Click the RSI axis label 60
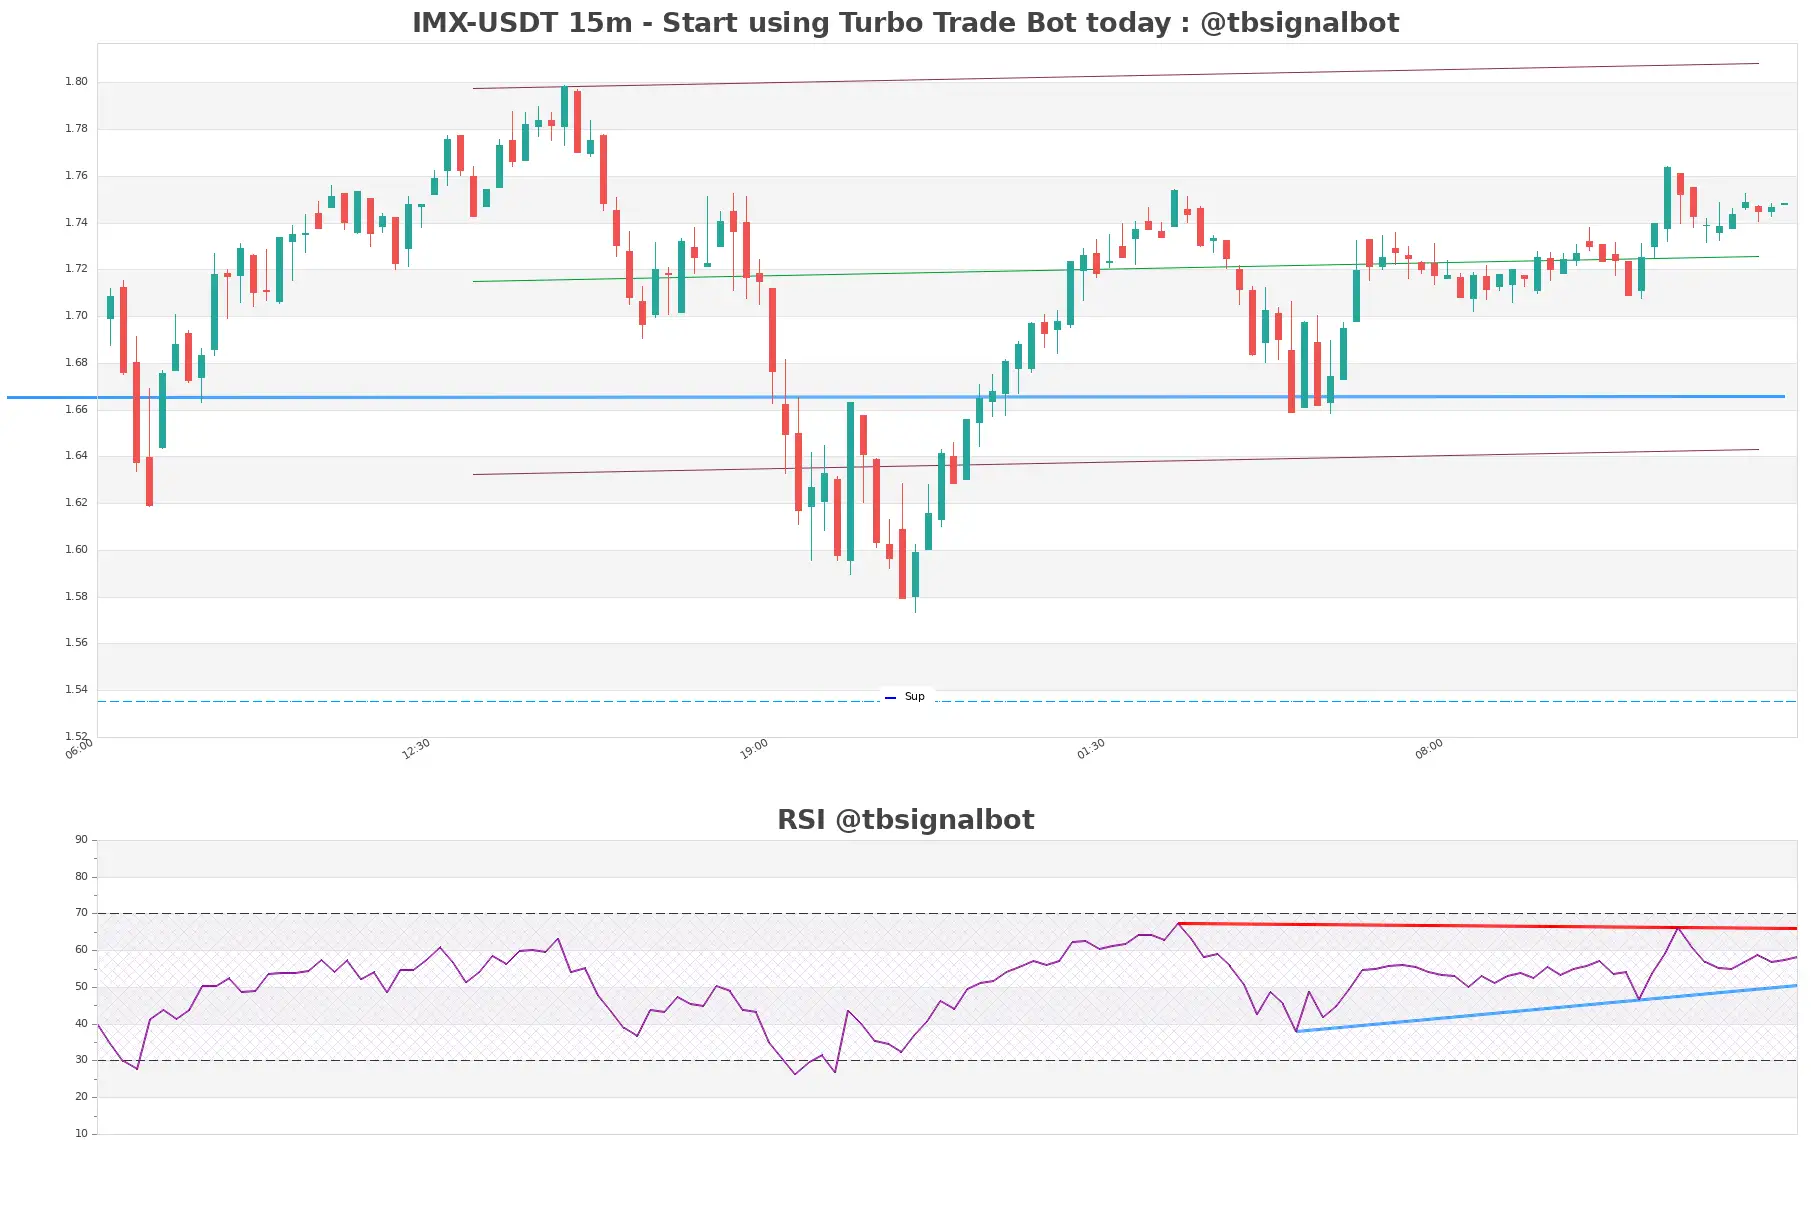This screenshot has height=1208, width=1811. pos(81,950)
